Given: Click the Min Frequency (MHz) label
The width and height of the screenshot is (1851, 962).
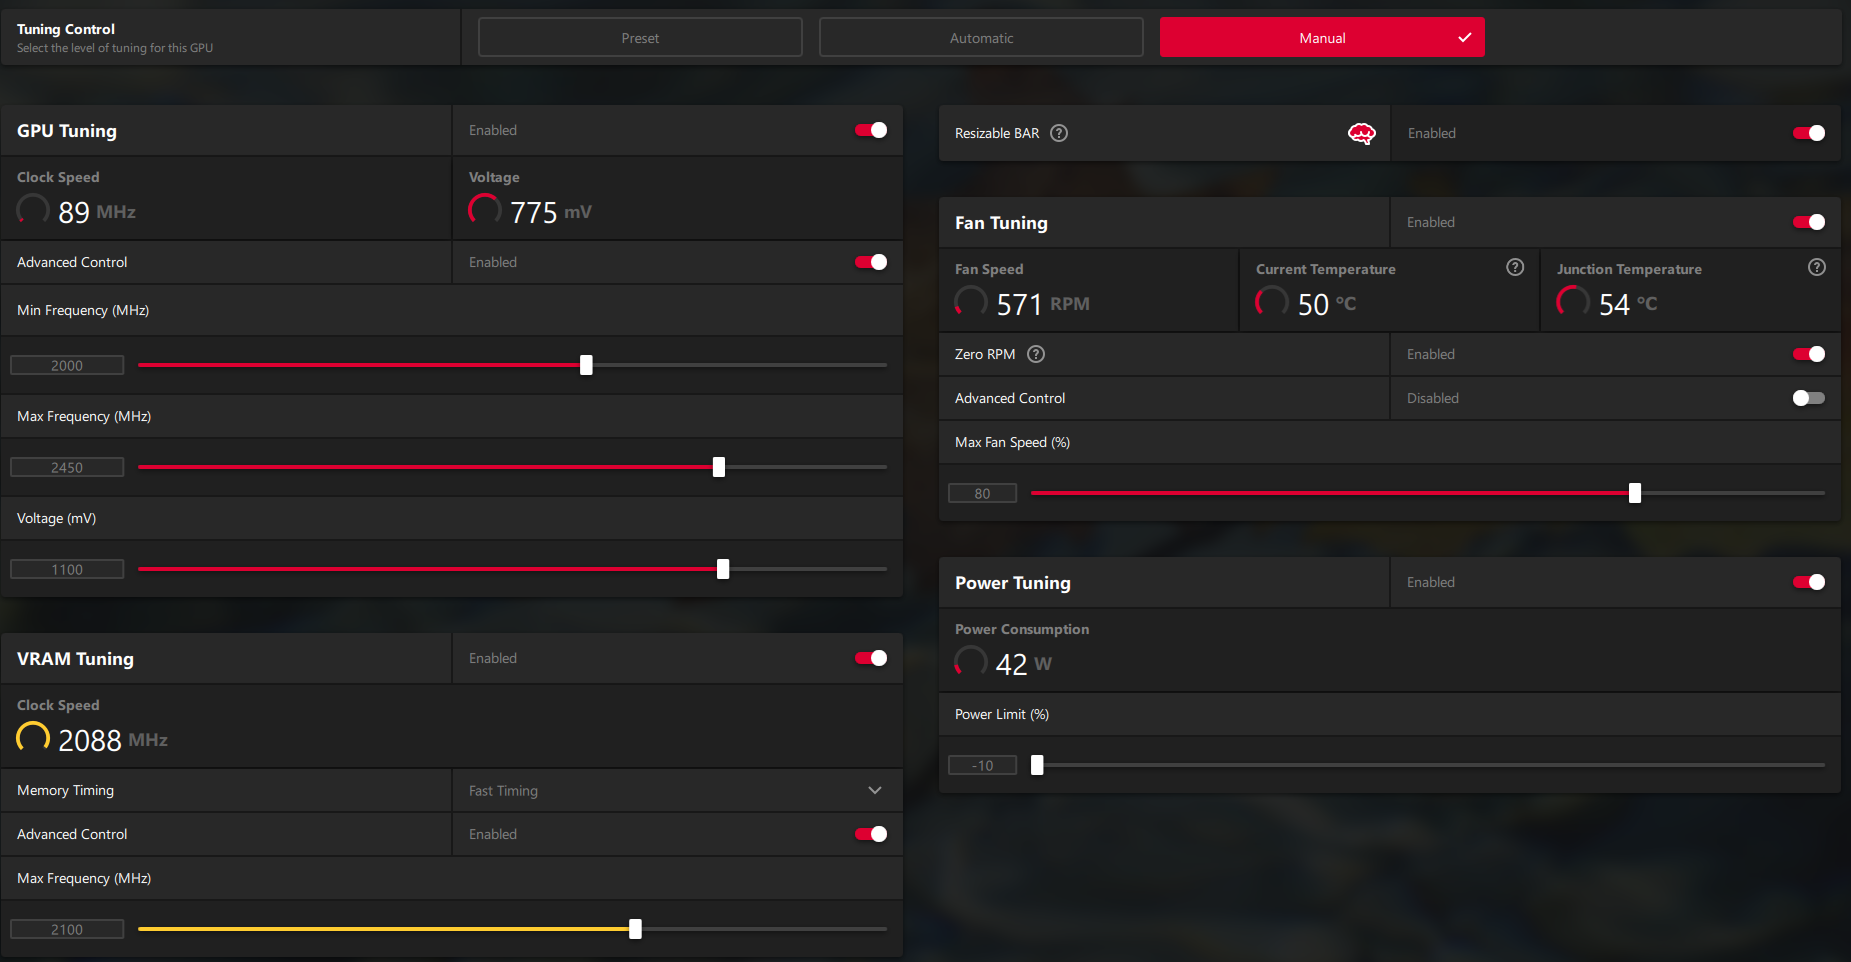Looking at the screenshot, I should 83,310.
